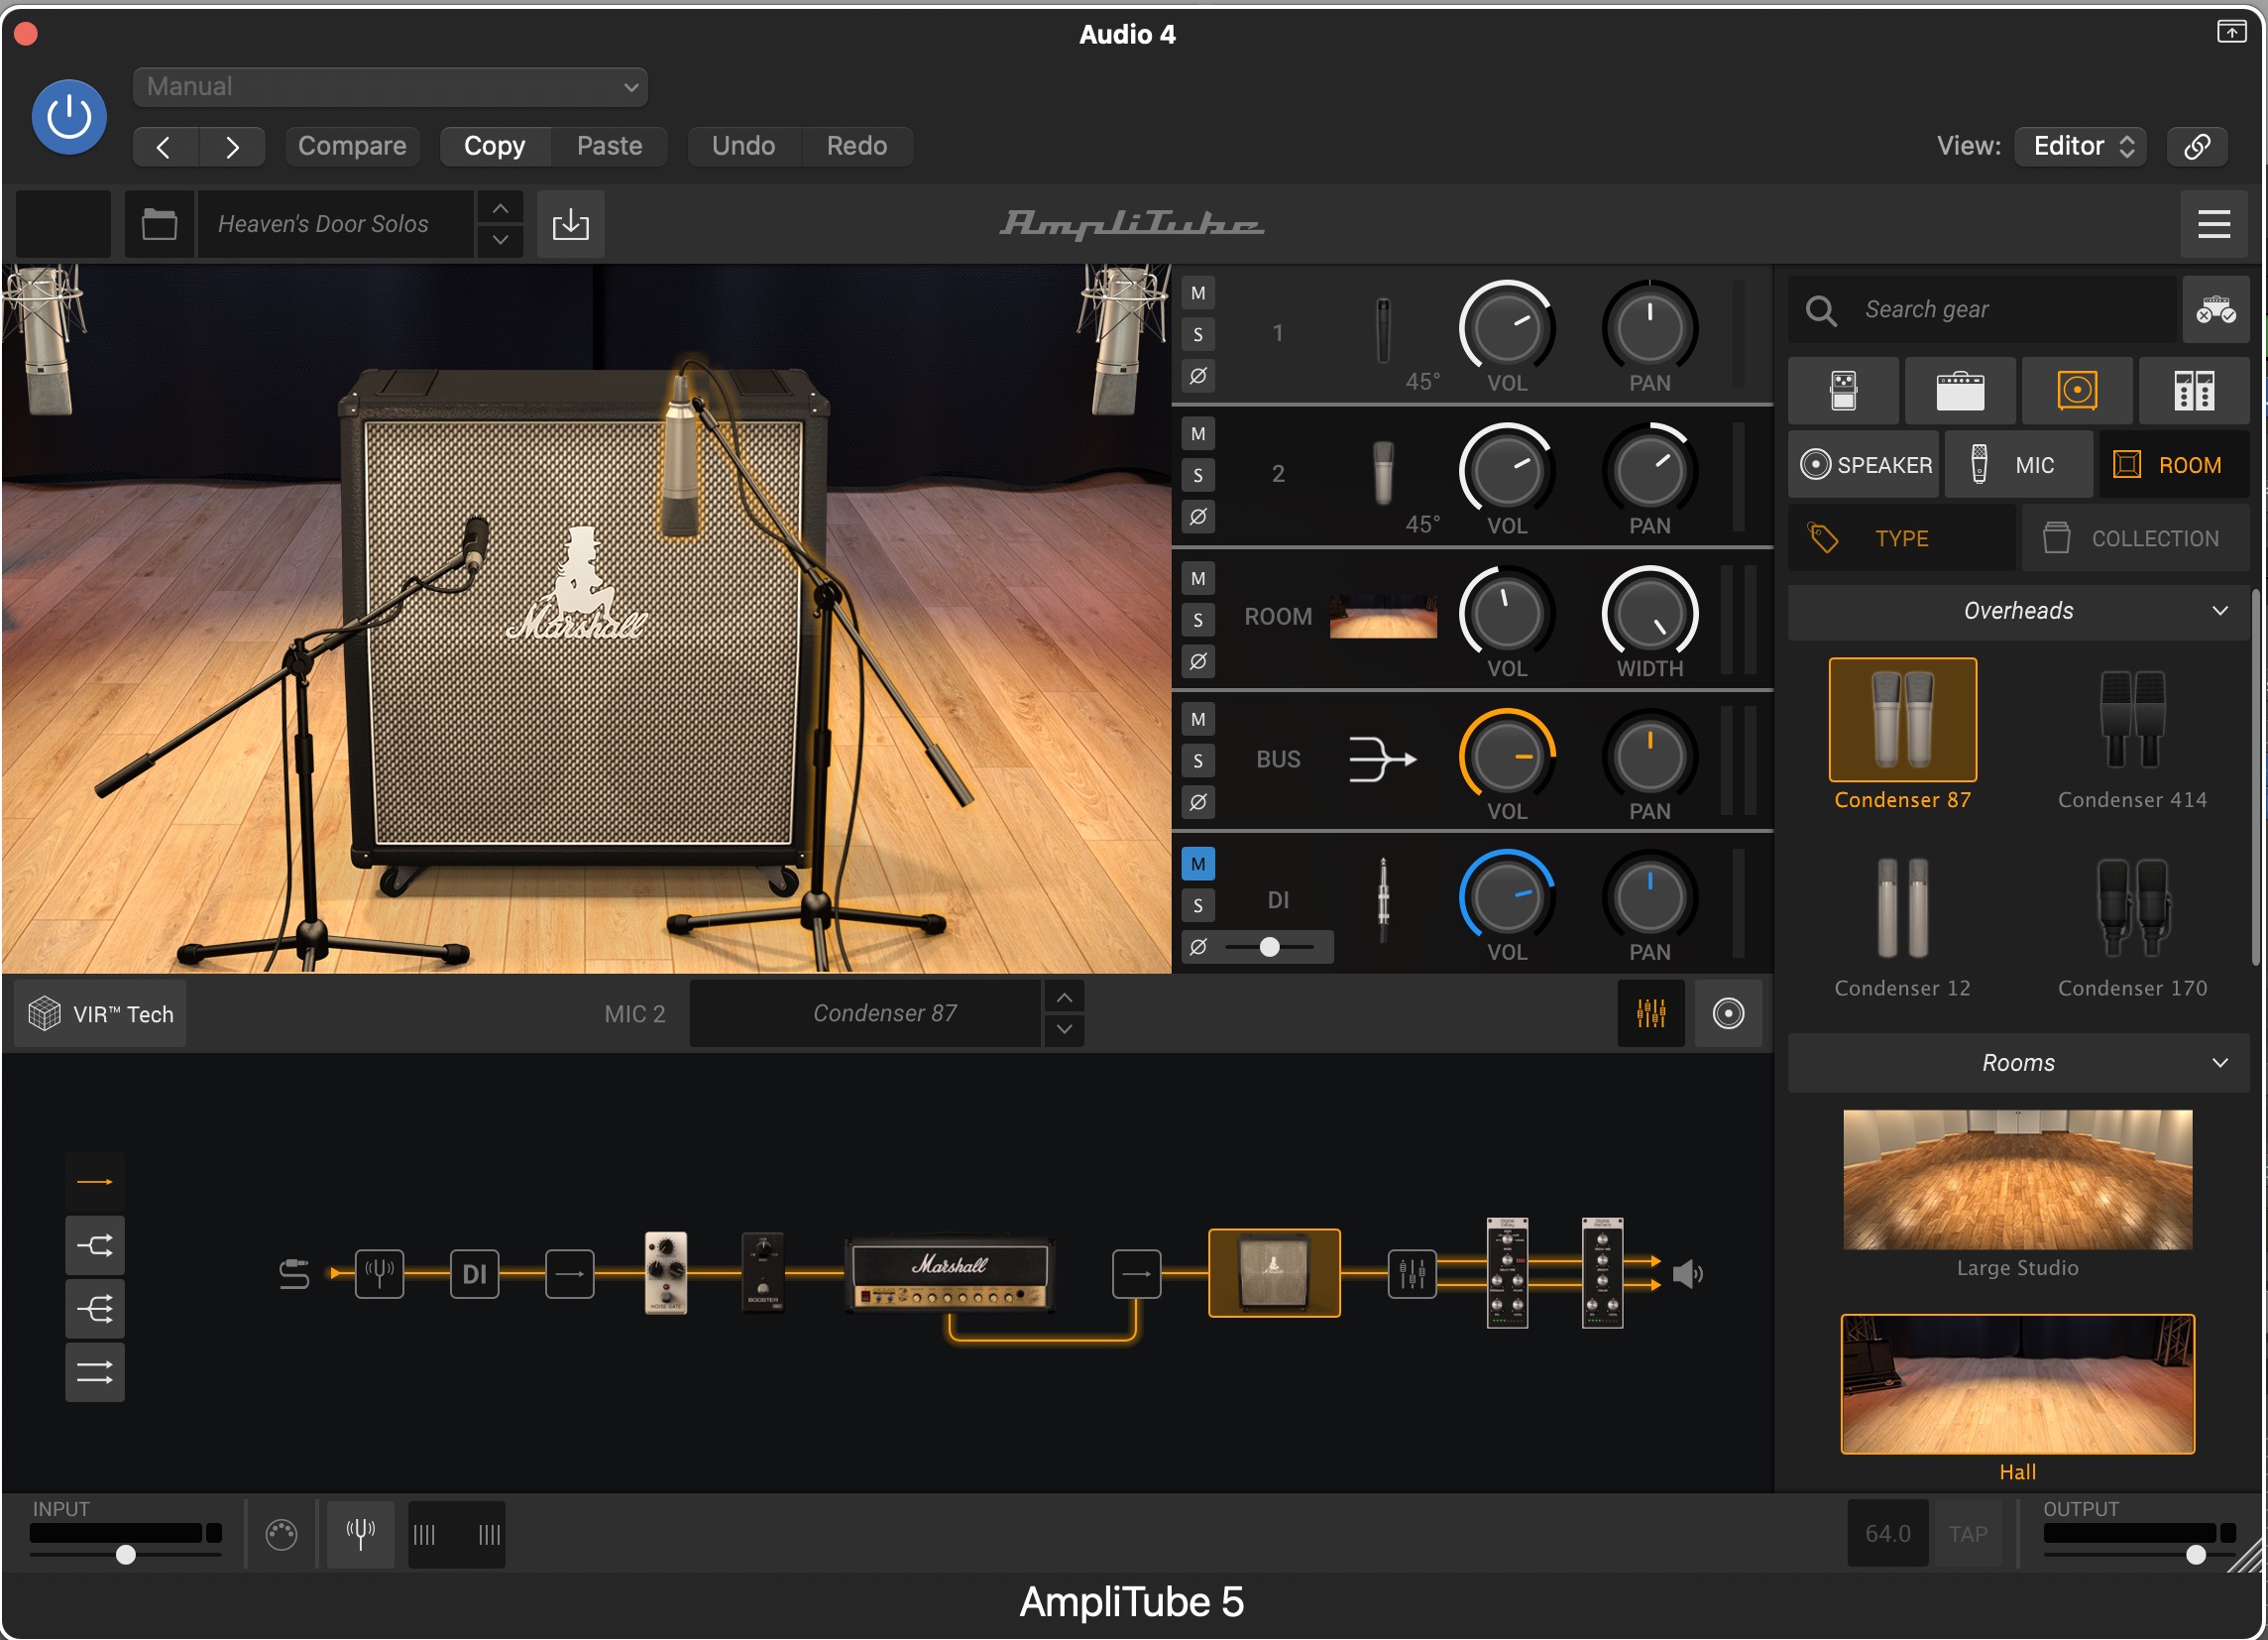Click the save preset download icon
This screenshot has height=1640, width=2268.
[x=570, y=224]
